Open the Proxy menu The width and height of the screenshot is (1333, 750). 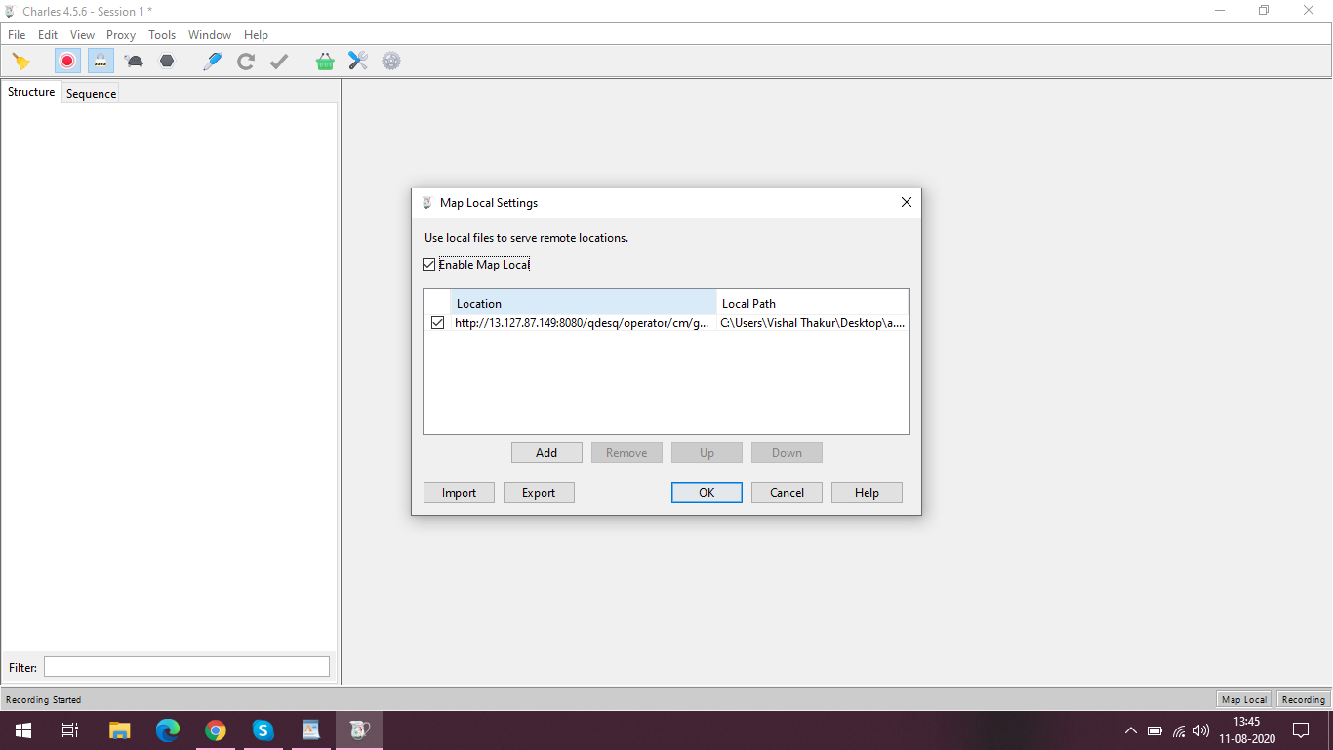click(x=120, y=34)
